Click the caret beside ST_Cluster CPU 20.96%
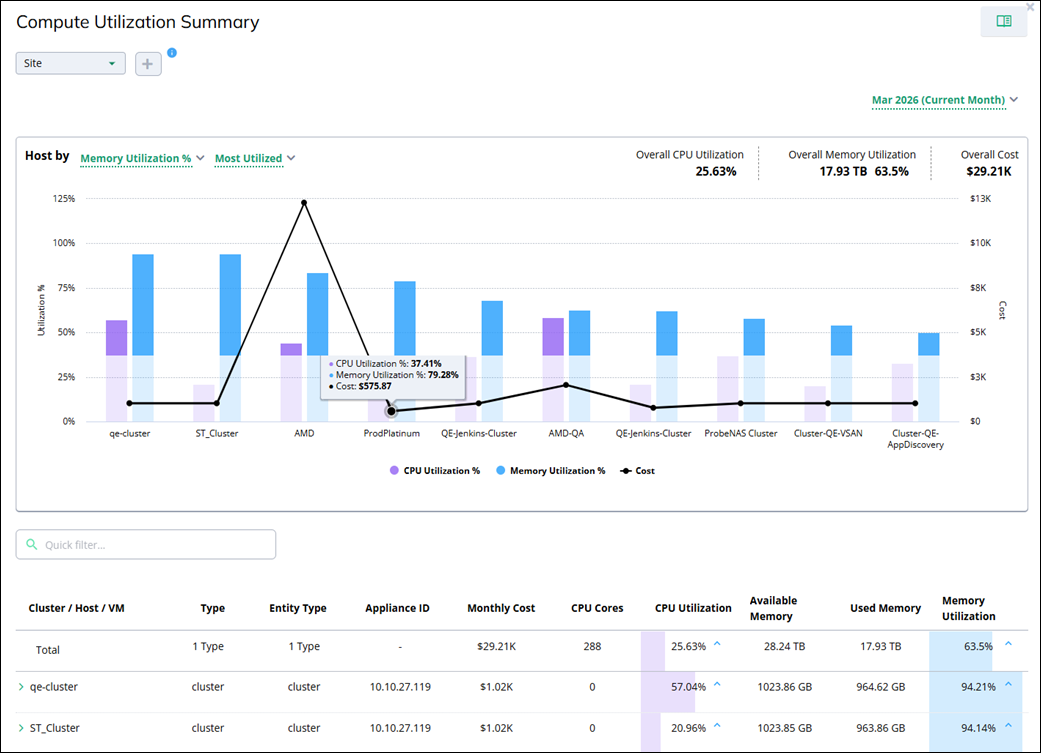This screenshot has width=1041, height=753. (x=717, y=726)
